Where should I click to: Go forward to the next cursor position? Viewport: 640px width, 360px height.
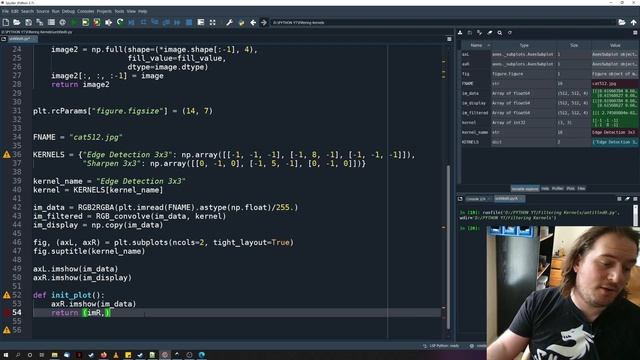pos(264,22)
